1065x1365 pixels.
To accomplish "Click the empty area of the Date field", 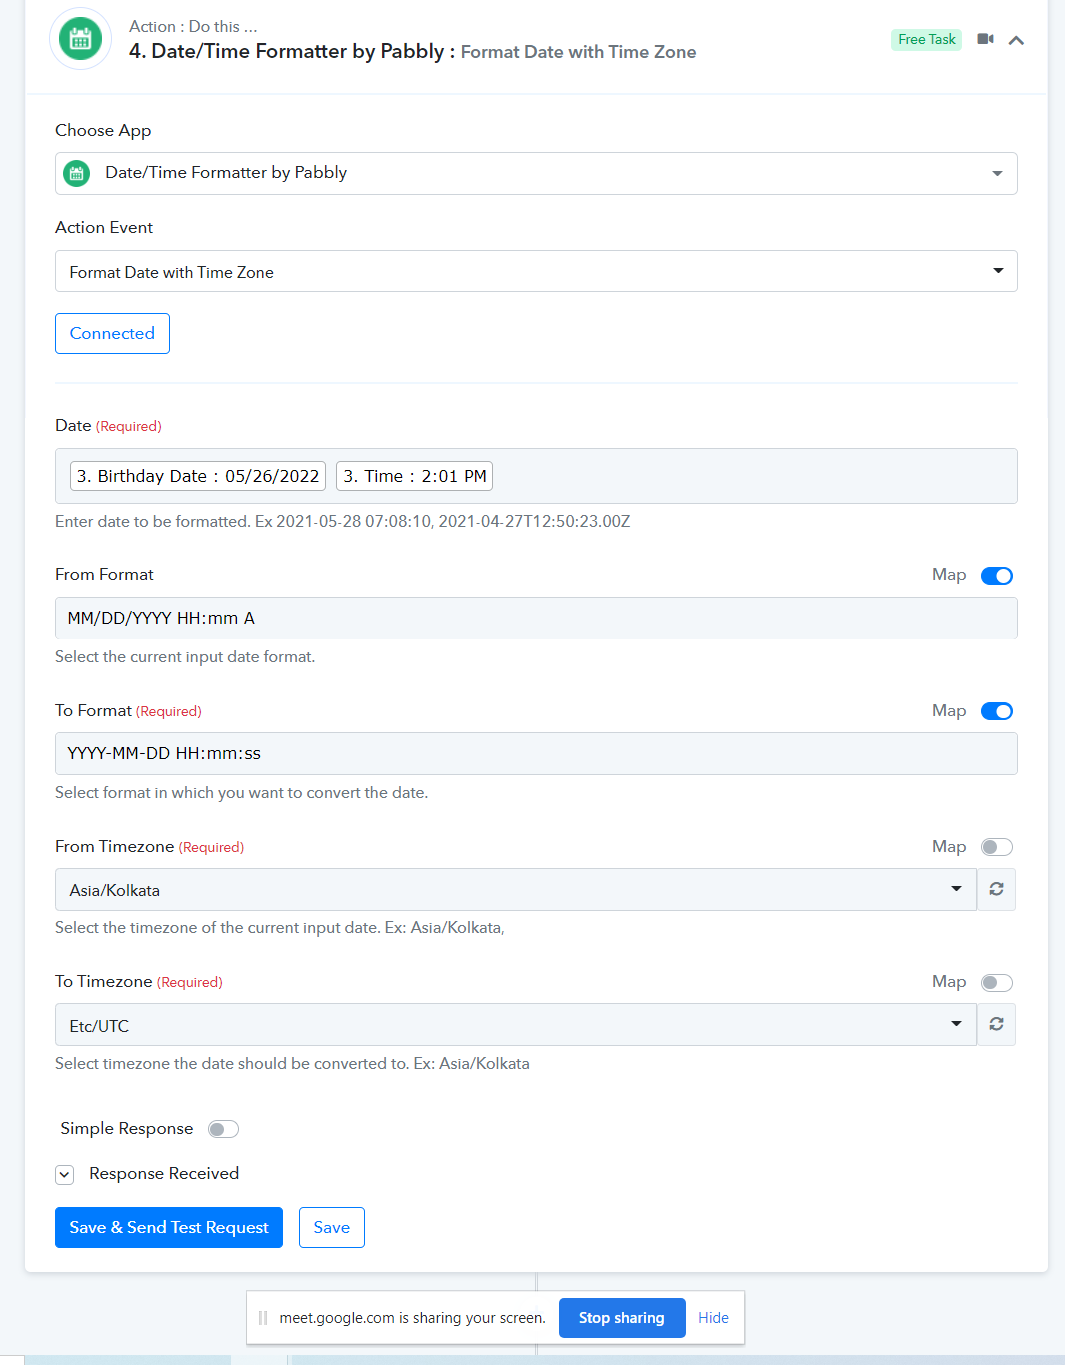I will click(x=755, y=476).
